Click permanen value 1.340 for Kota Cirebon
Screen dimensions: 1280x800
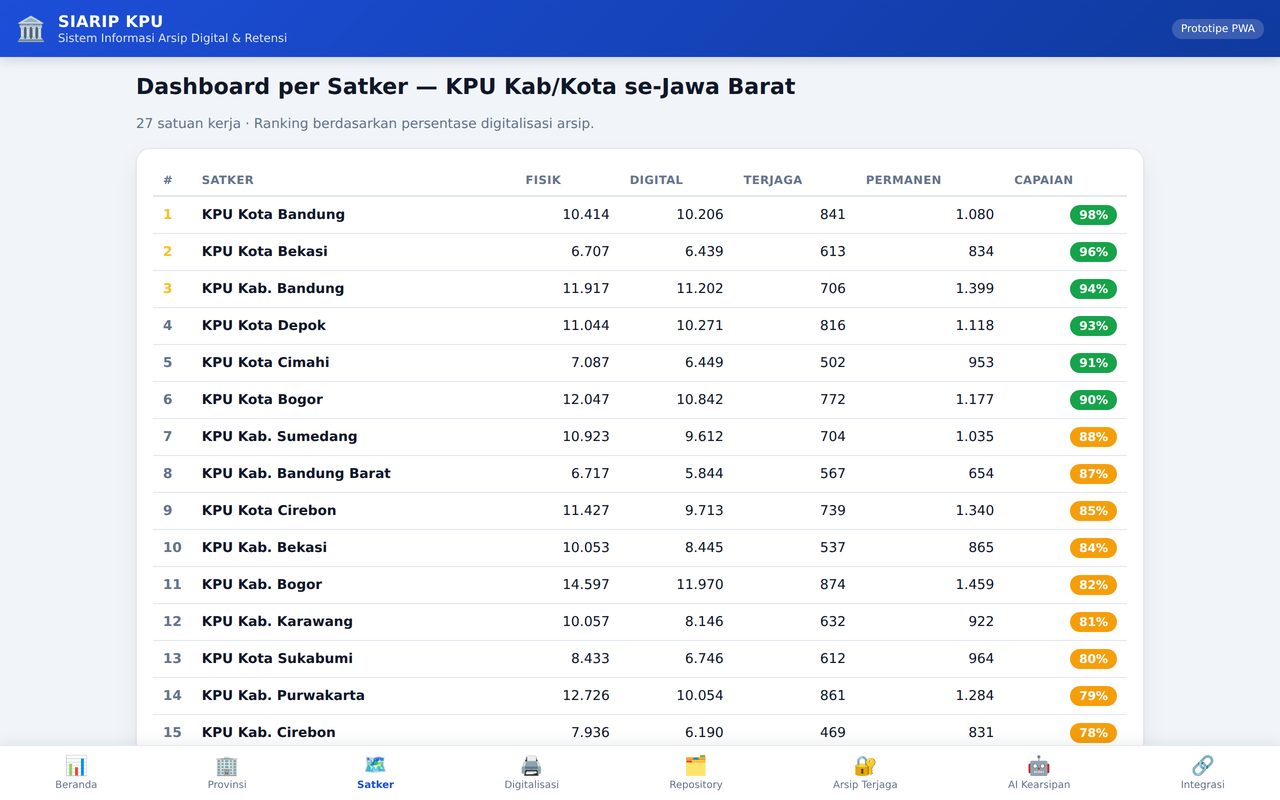(975, 511)
